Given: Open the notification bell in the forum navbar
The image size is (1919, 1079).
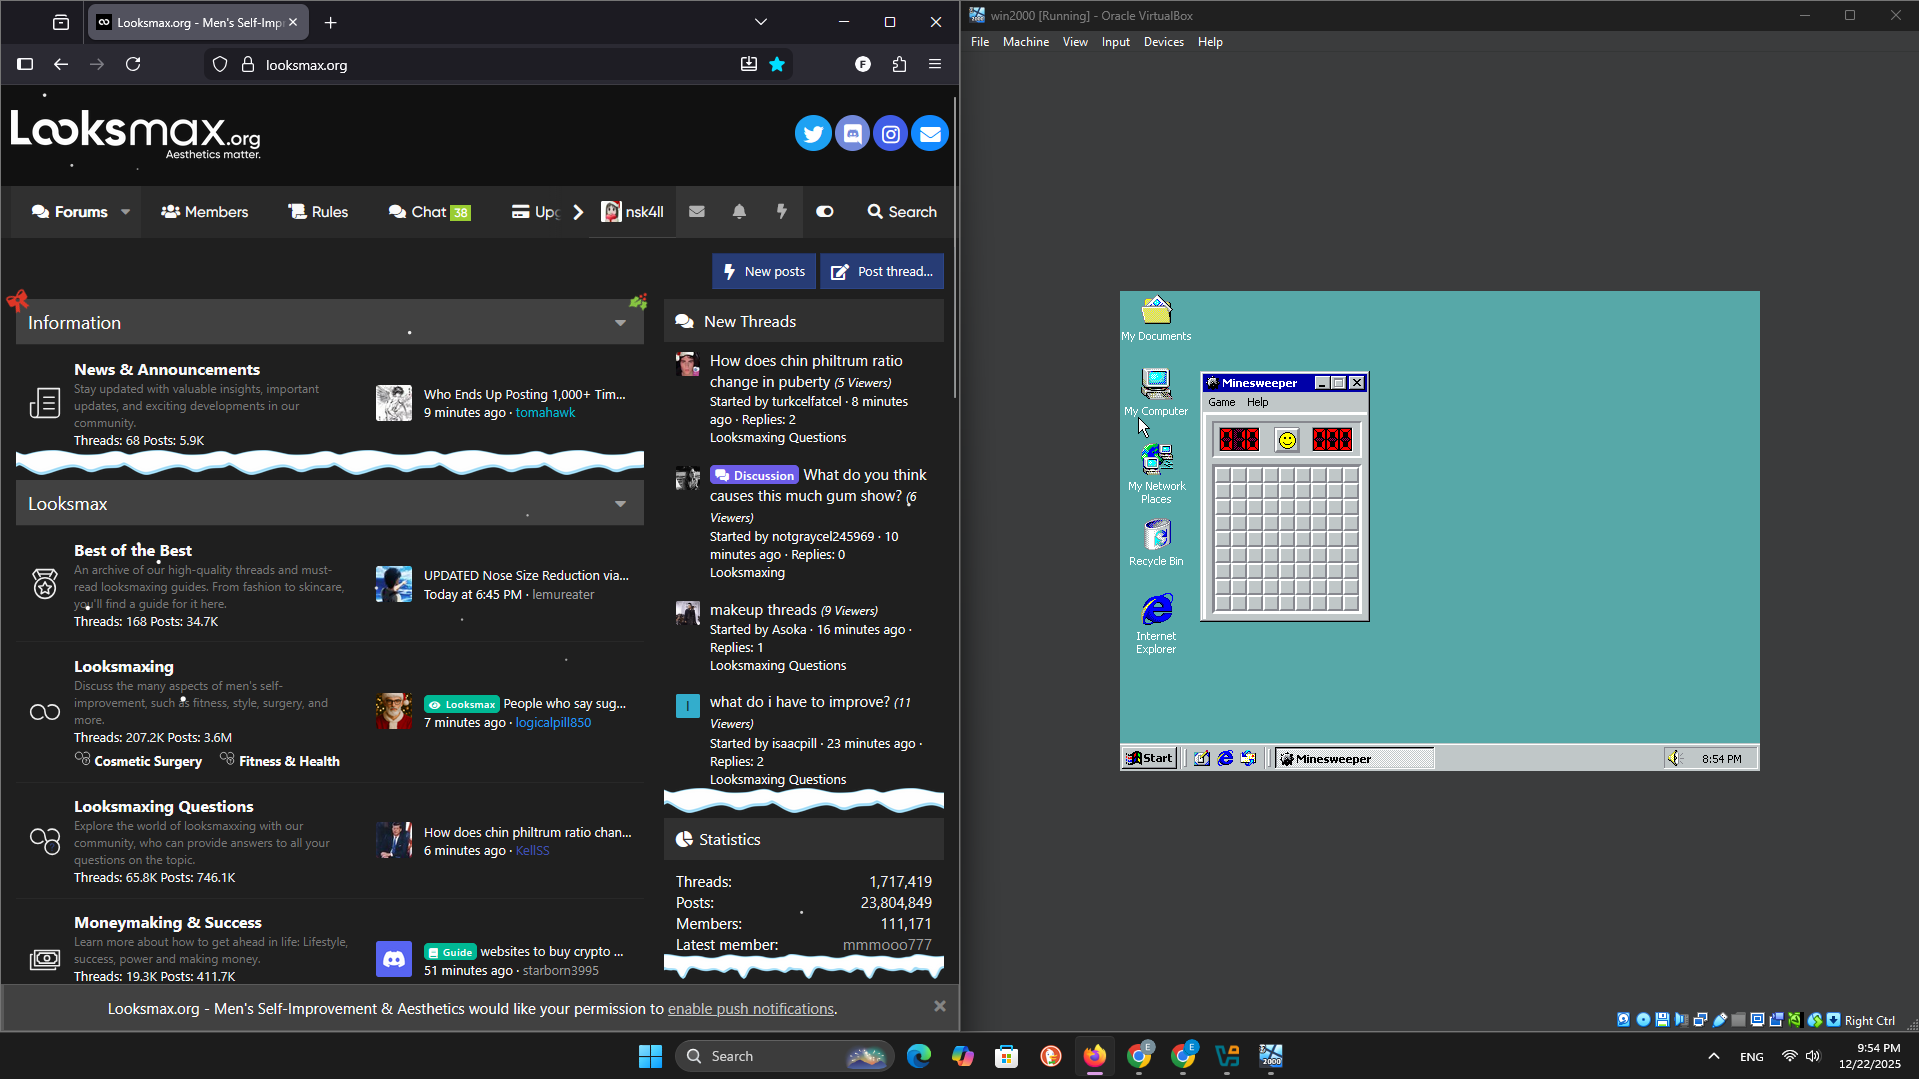Looking at the screenshot, I should click(x=739, y=212).
